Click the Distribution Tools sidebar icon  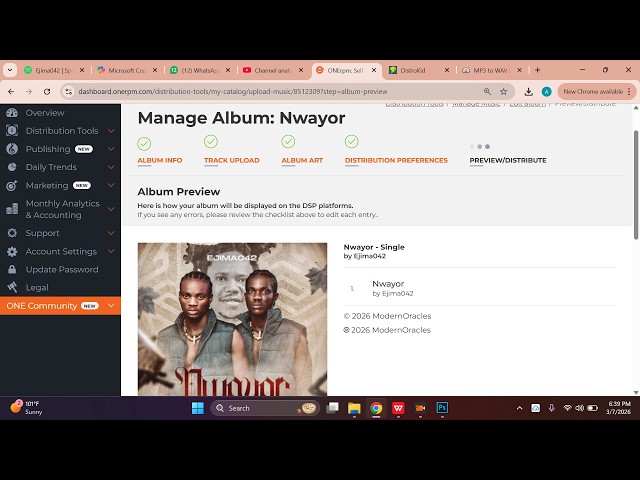(12, 131)
